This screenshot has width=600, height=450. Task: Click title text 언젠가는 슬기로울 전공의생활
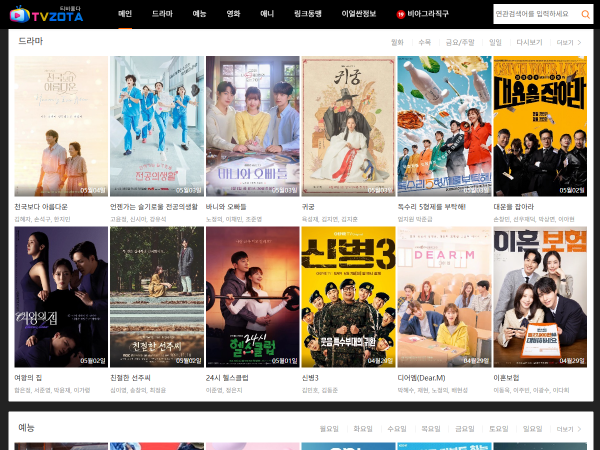pyautogui.click(x=154, y=207)
